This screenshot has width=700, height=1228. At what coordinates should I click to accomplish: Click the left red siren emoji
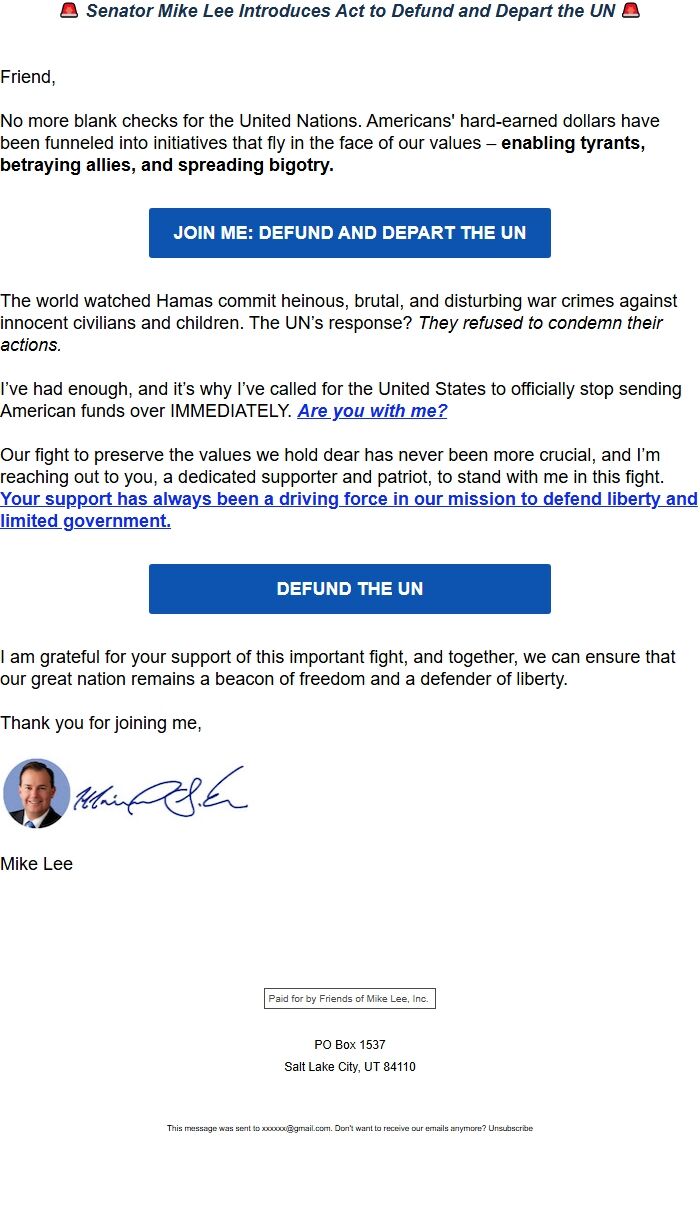tap(69, 11)
